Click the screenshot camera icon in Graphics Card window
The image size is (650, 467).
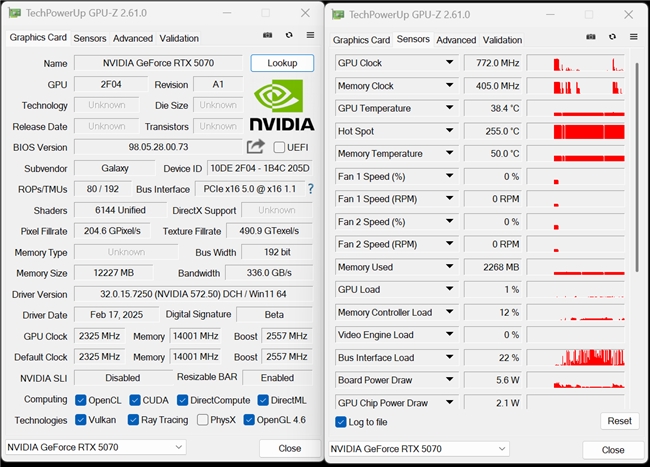point(268,37)
